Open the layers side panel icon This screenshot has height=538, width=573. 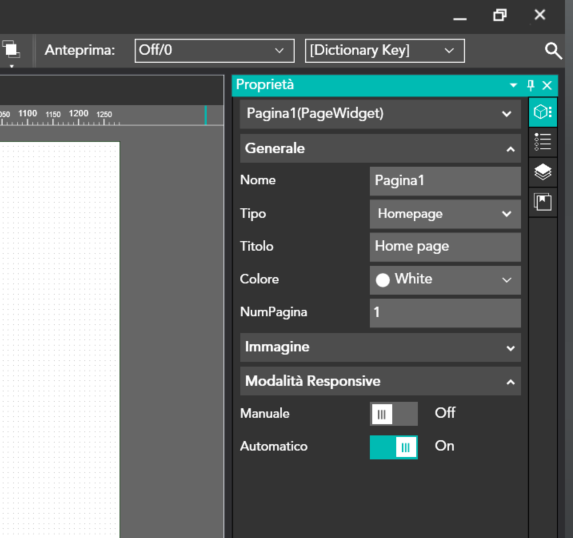click(x=543, y=172)
